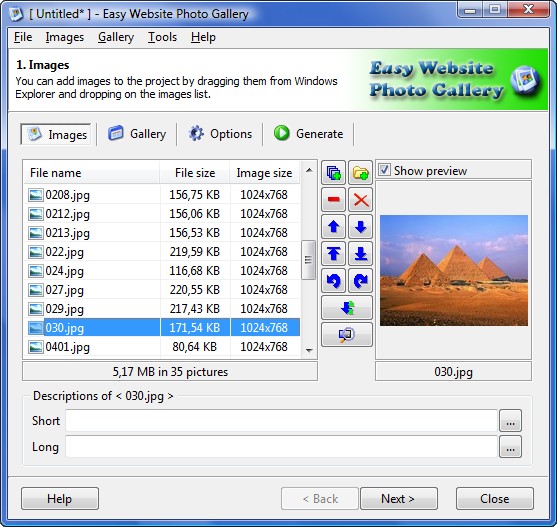Image resolution: width=557 pixels, height=527 pixels.
Task: Move selected image to bottom of list
Action: (360, 254)
